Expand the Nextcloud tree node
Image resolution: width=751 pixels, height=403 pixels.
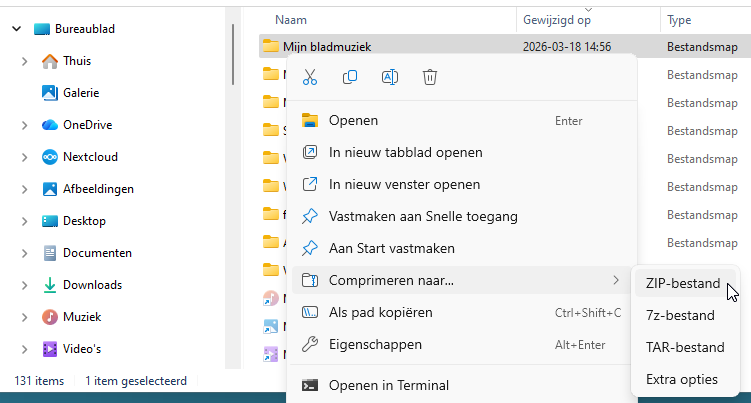[24, 157]
